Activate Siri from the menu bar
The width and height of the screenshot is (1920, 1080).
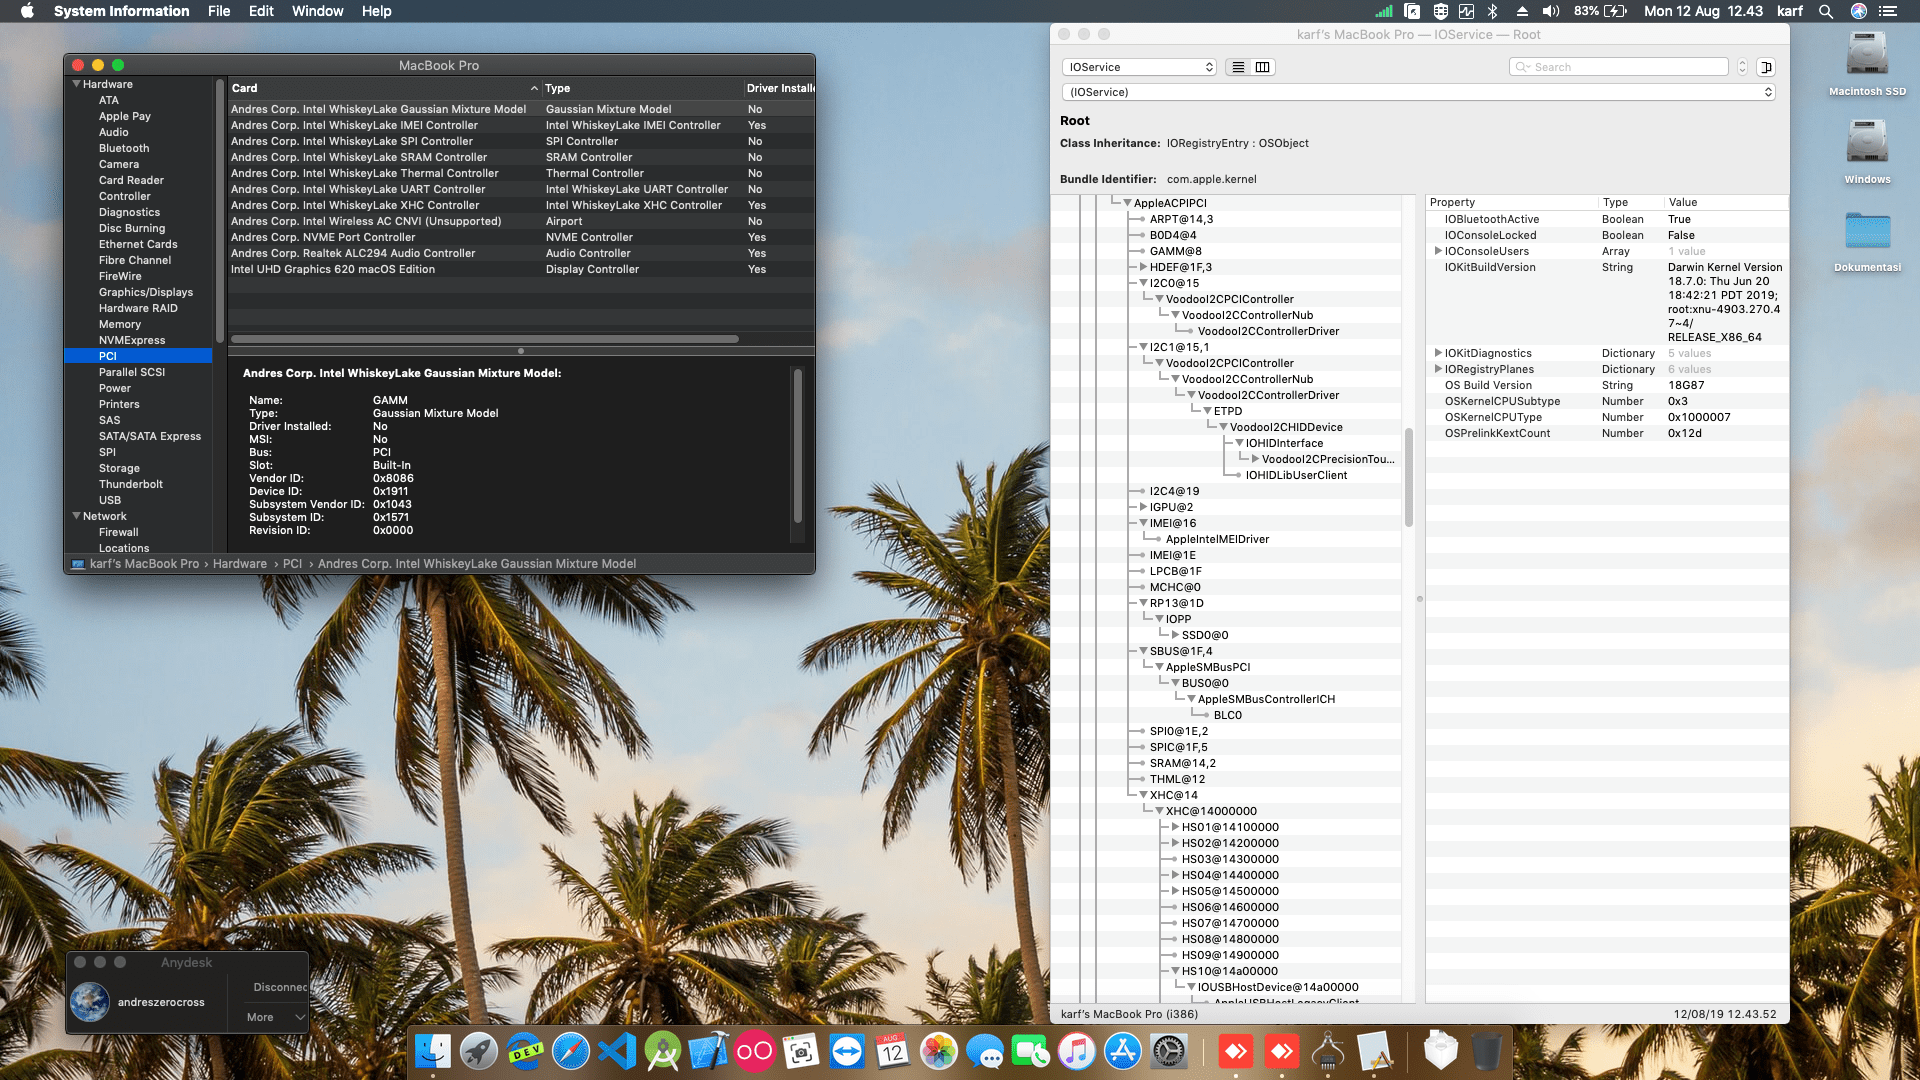[1859, 11]
